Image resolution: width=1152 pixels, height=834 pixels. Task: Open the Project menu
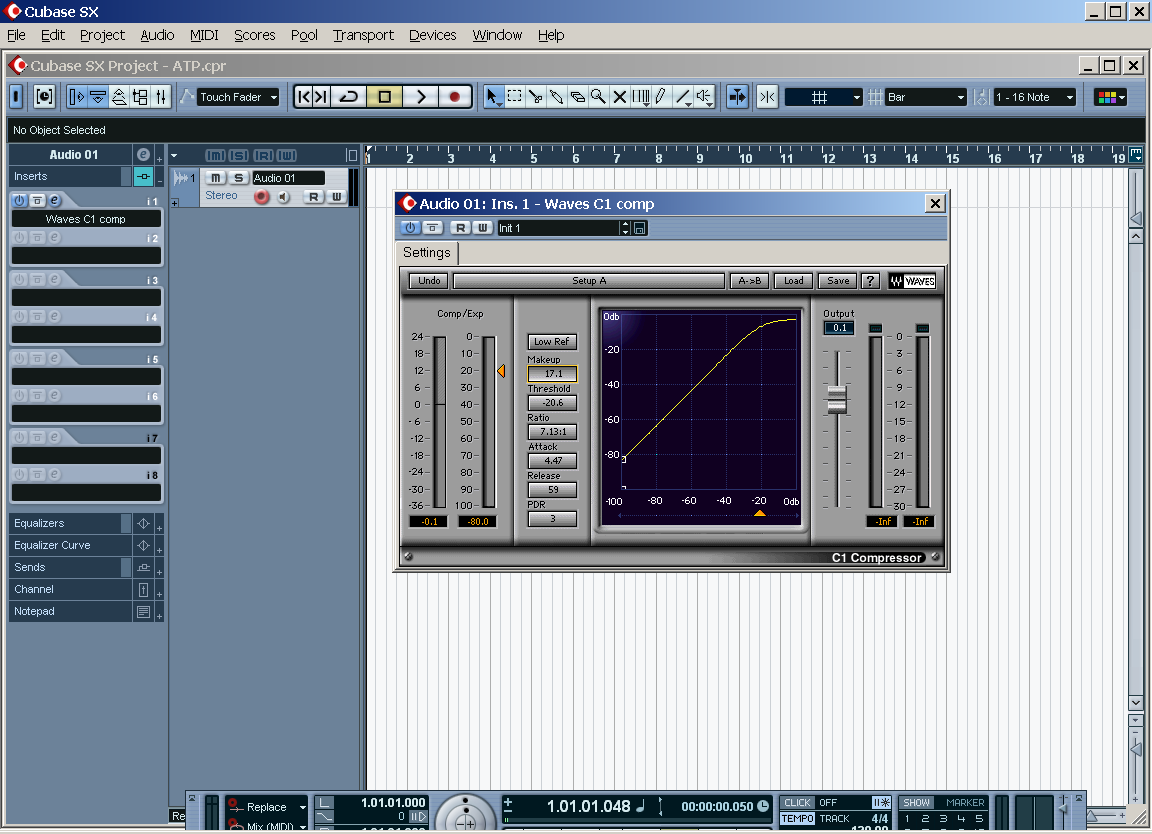tap(102, 35)
